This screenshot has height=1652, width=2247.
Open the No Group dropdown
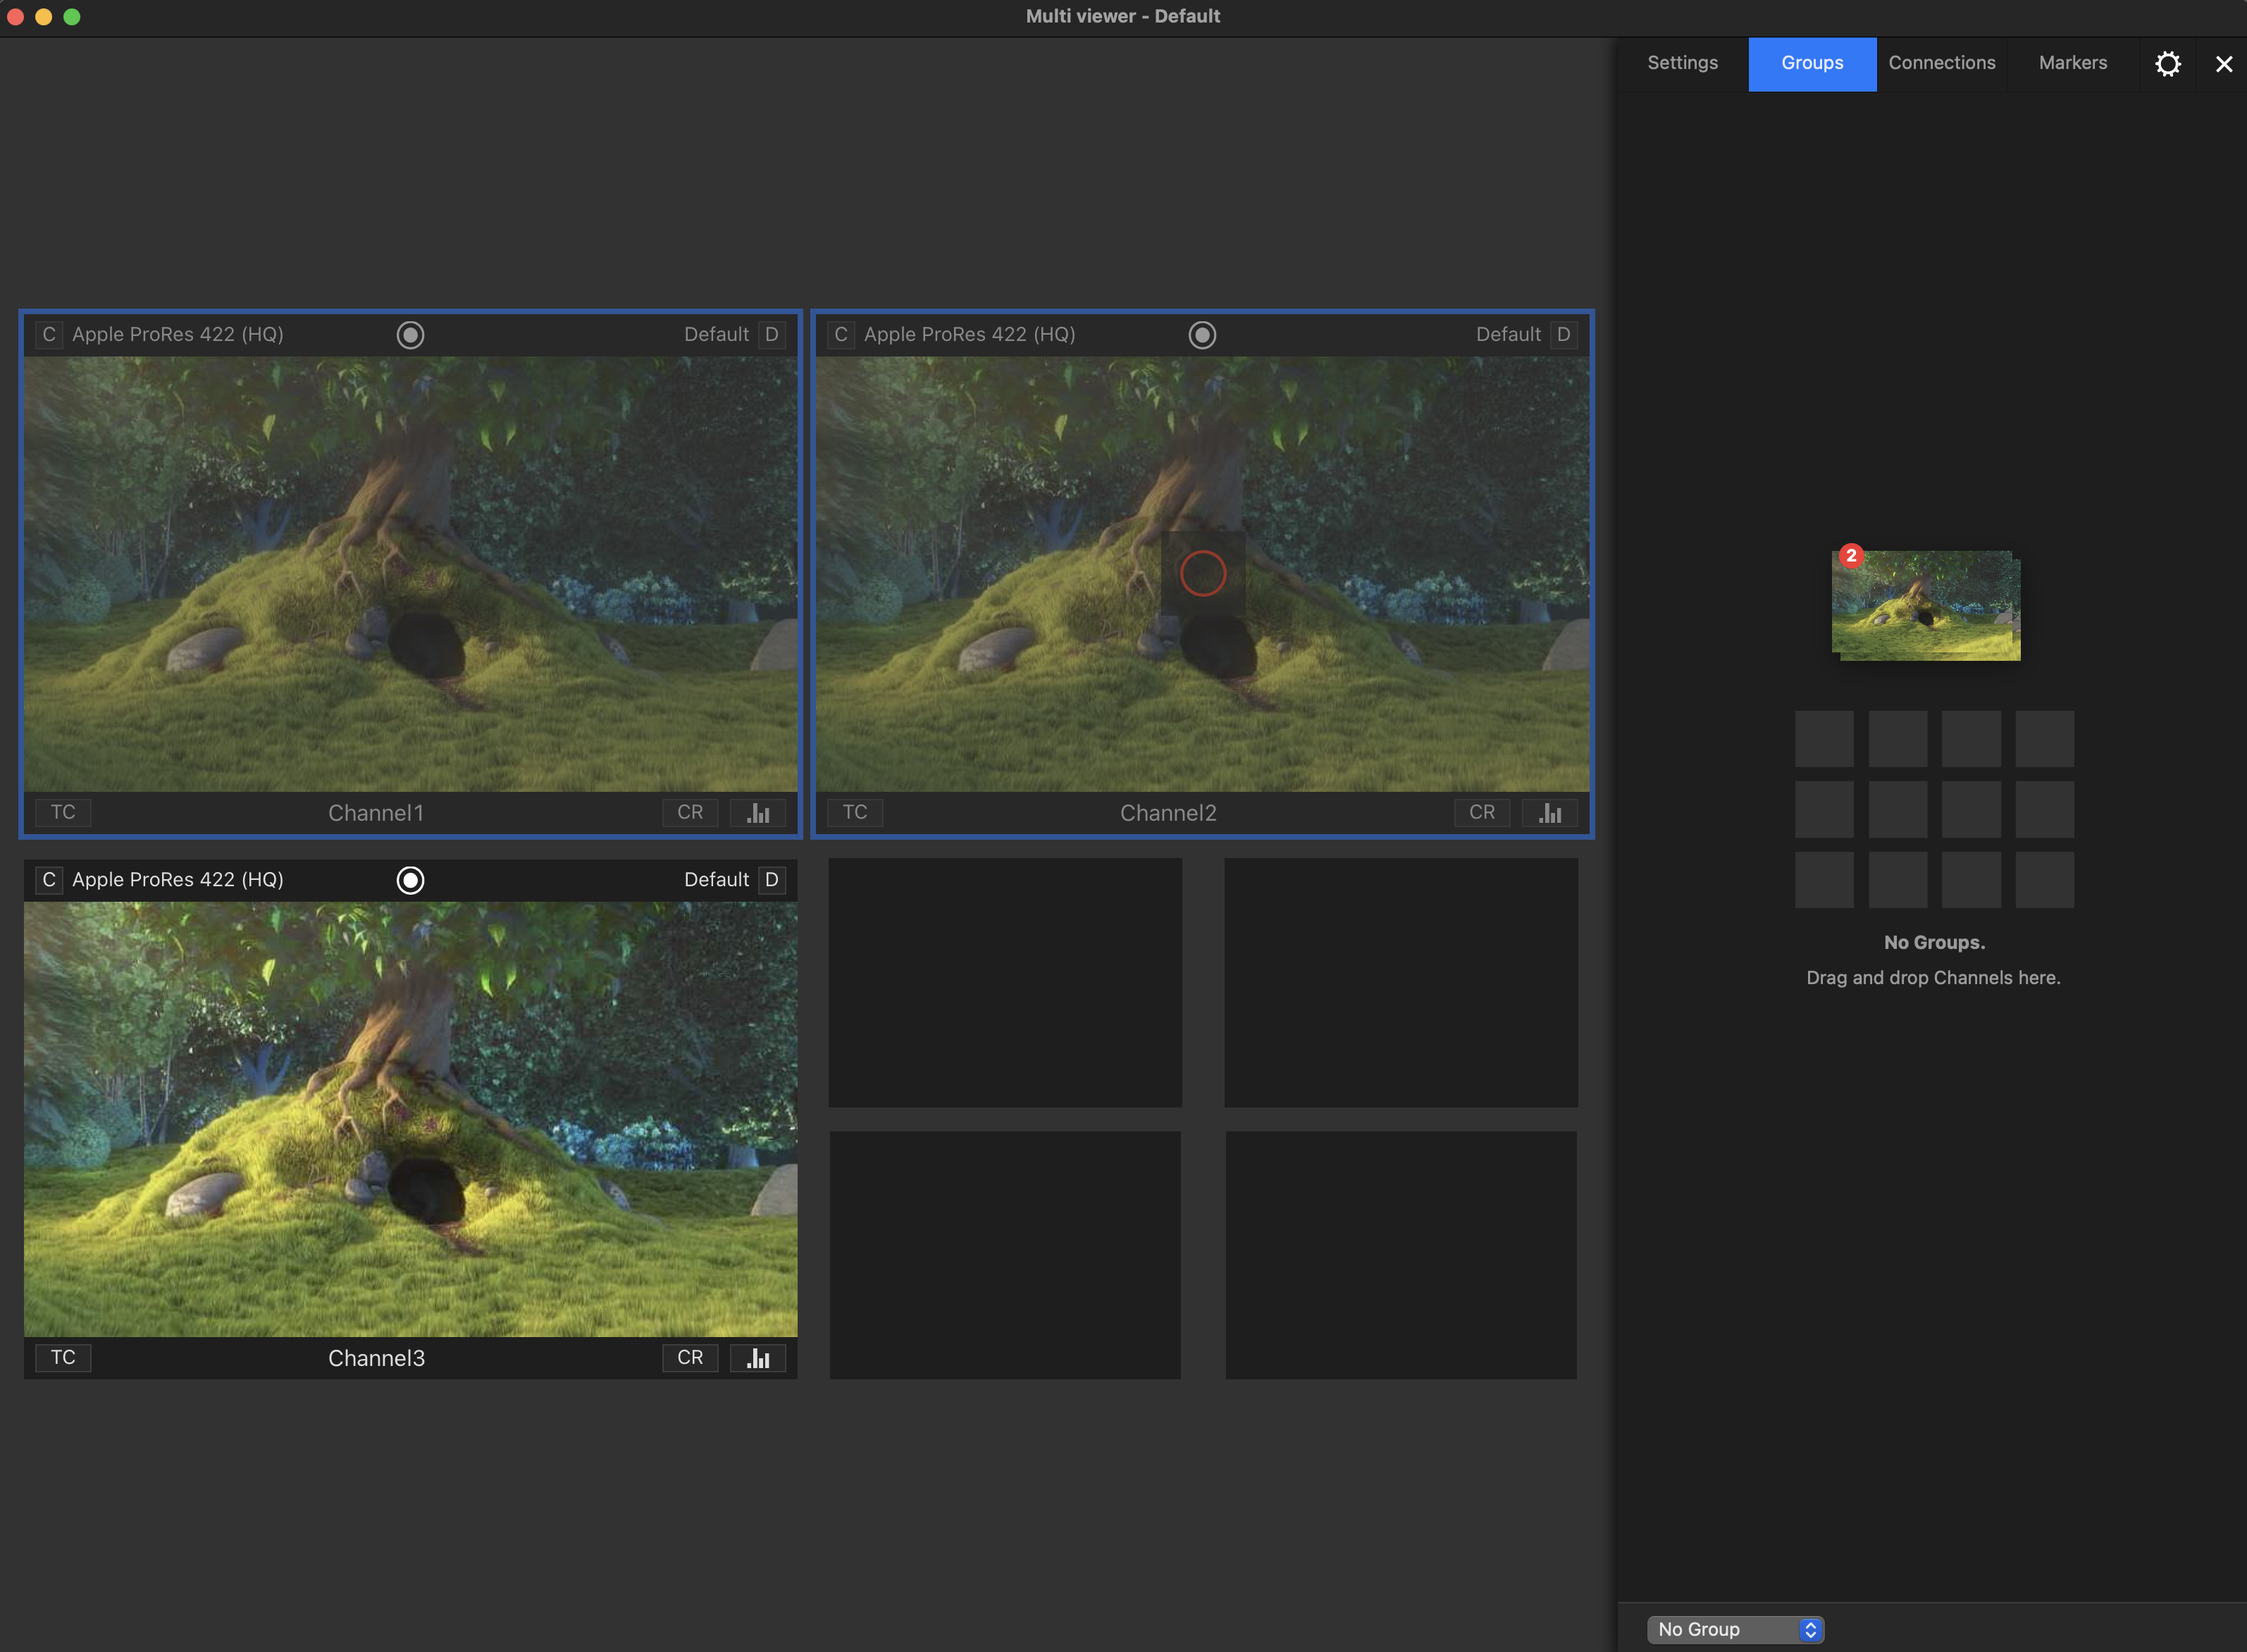click(1735, 1629)
